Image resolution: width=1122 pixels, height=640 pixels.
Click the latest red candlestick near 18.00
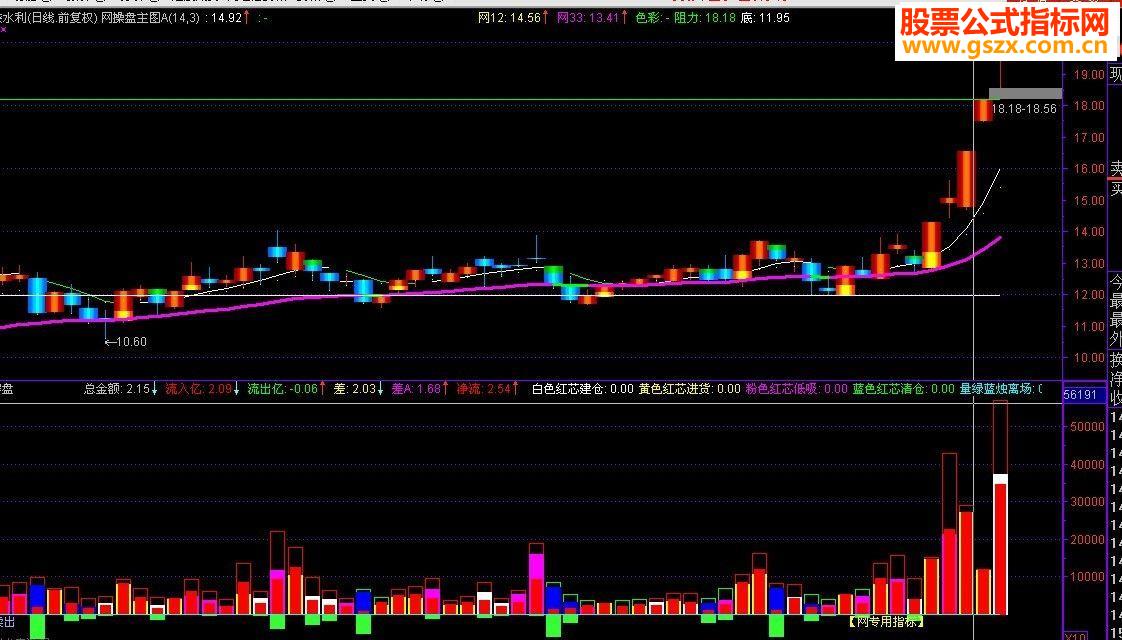(983, 110)
